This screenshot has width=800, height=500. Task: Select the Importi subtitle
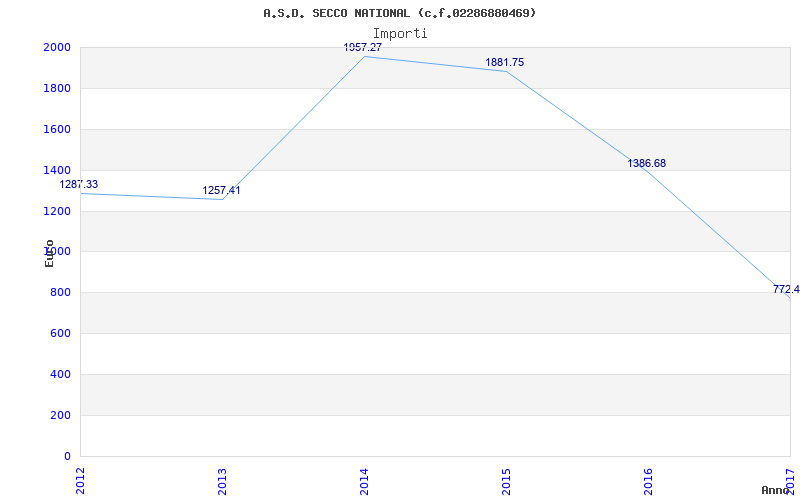[400, 34]
